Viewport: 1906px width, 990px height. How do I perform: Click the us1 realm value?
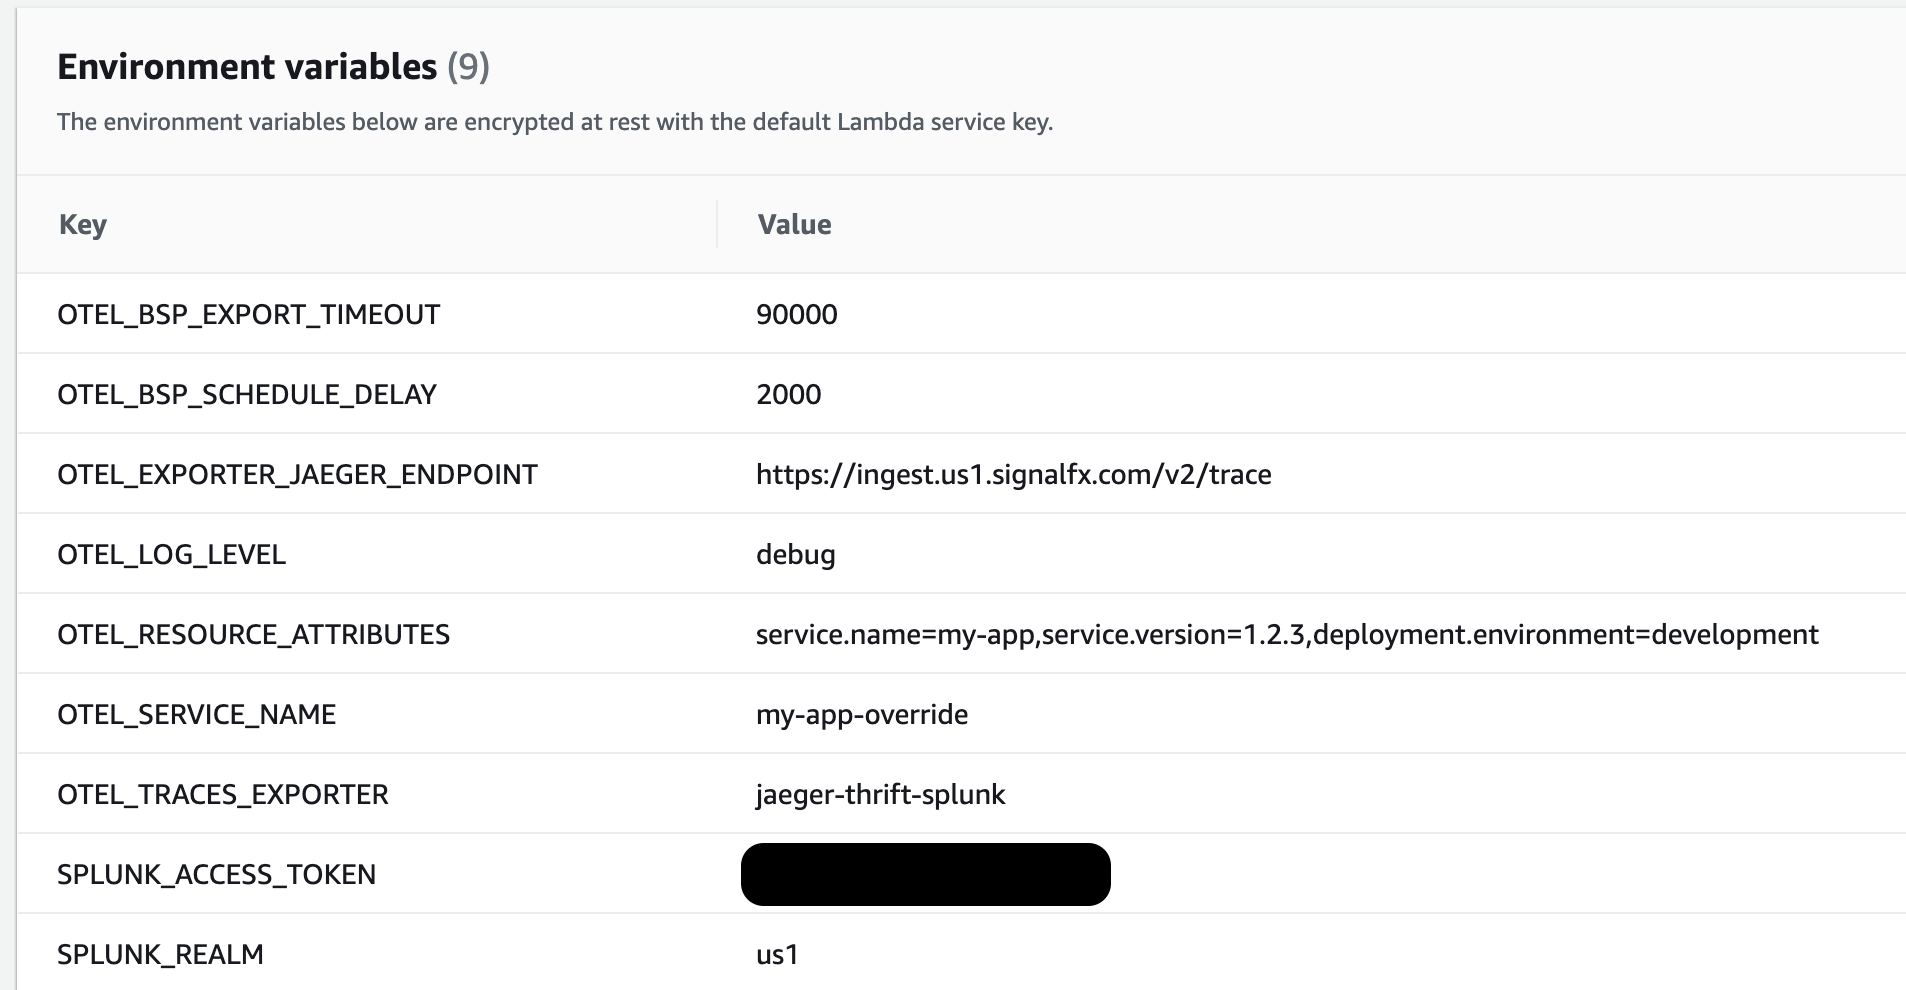click(776, 954)
